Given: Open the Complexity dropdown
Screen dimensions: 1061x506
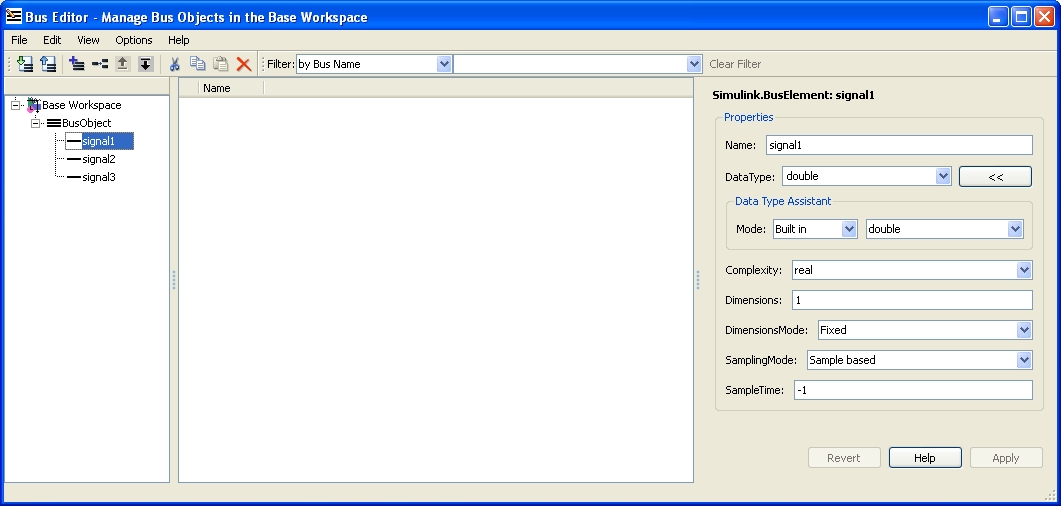Looking at the screenshot, I should point(1023,270).
